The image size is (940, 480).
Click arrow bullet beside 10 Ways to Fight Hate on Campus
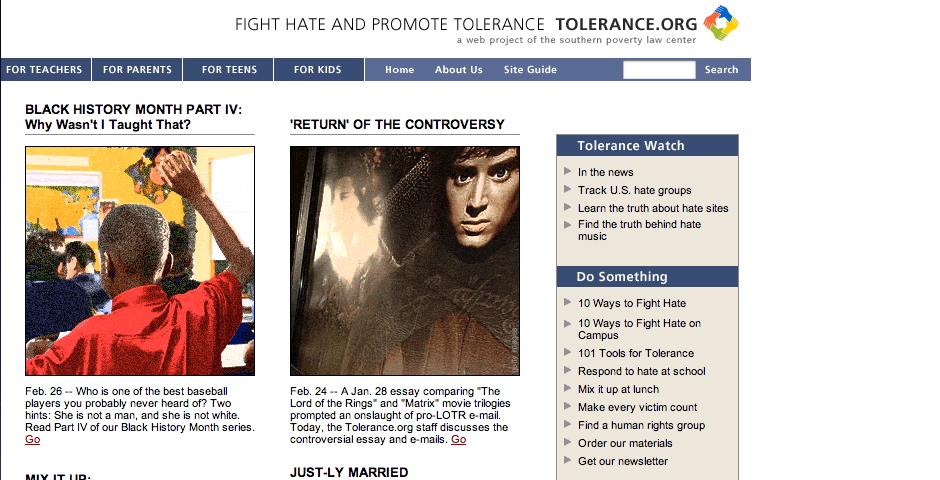[x=567, y=324]
